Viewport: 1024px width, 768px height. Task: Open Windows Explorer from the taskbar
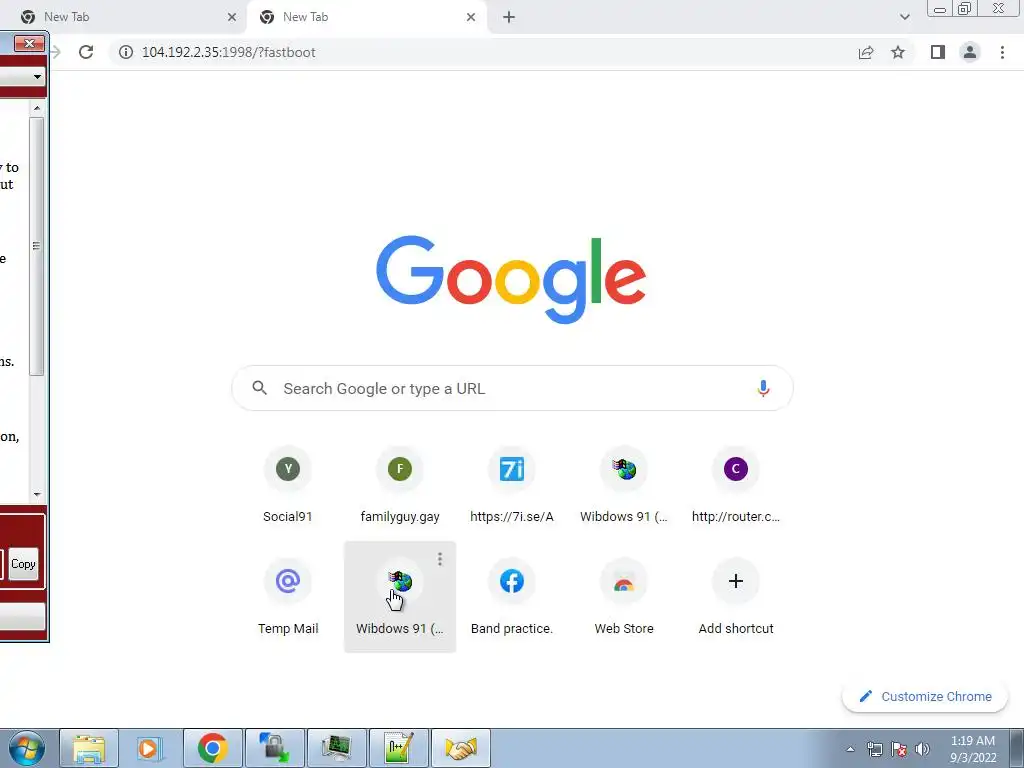pos(89,748)
